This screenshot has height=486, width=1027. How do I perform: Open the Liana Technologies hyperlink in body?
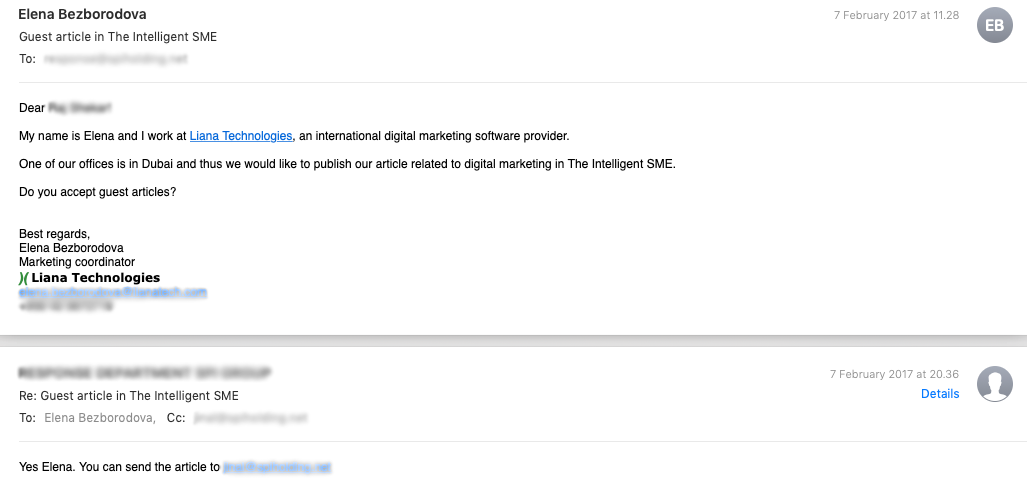point(241,136)
